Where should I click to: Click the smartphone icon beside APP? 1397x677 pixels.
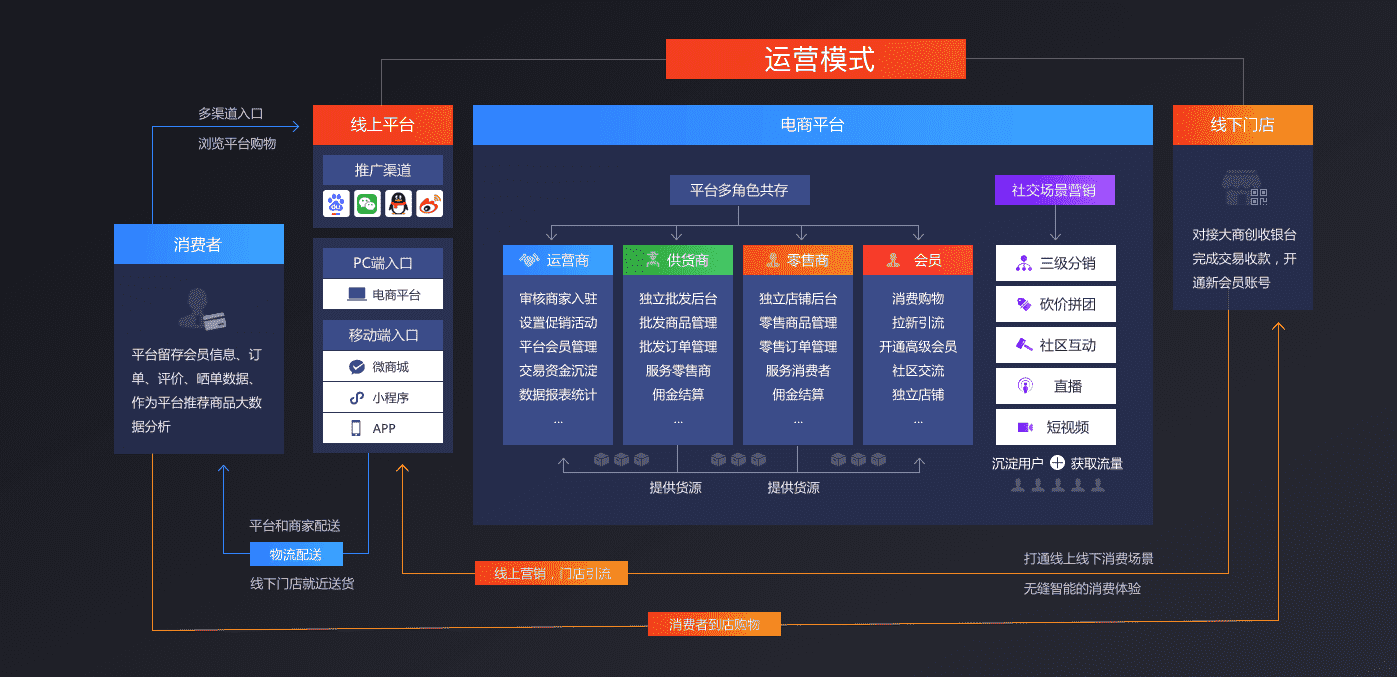pos(356,428)
